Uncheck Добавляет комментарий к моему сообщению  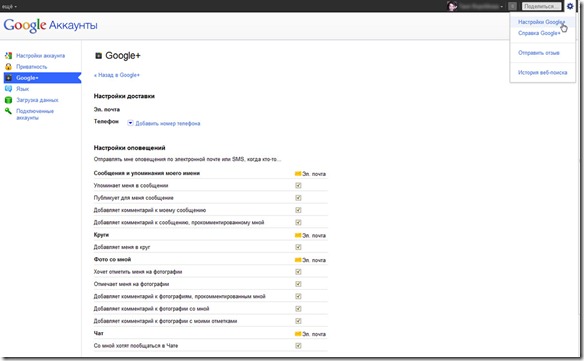298,210
